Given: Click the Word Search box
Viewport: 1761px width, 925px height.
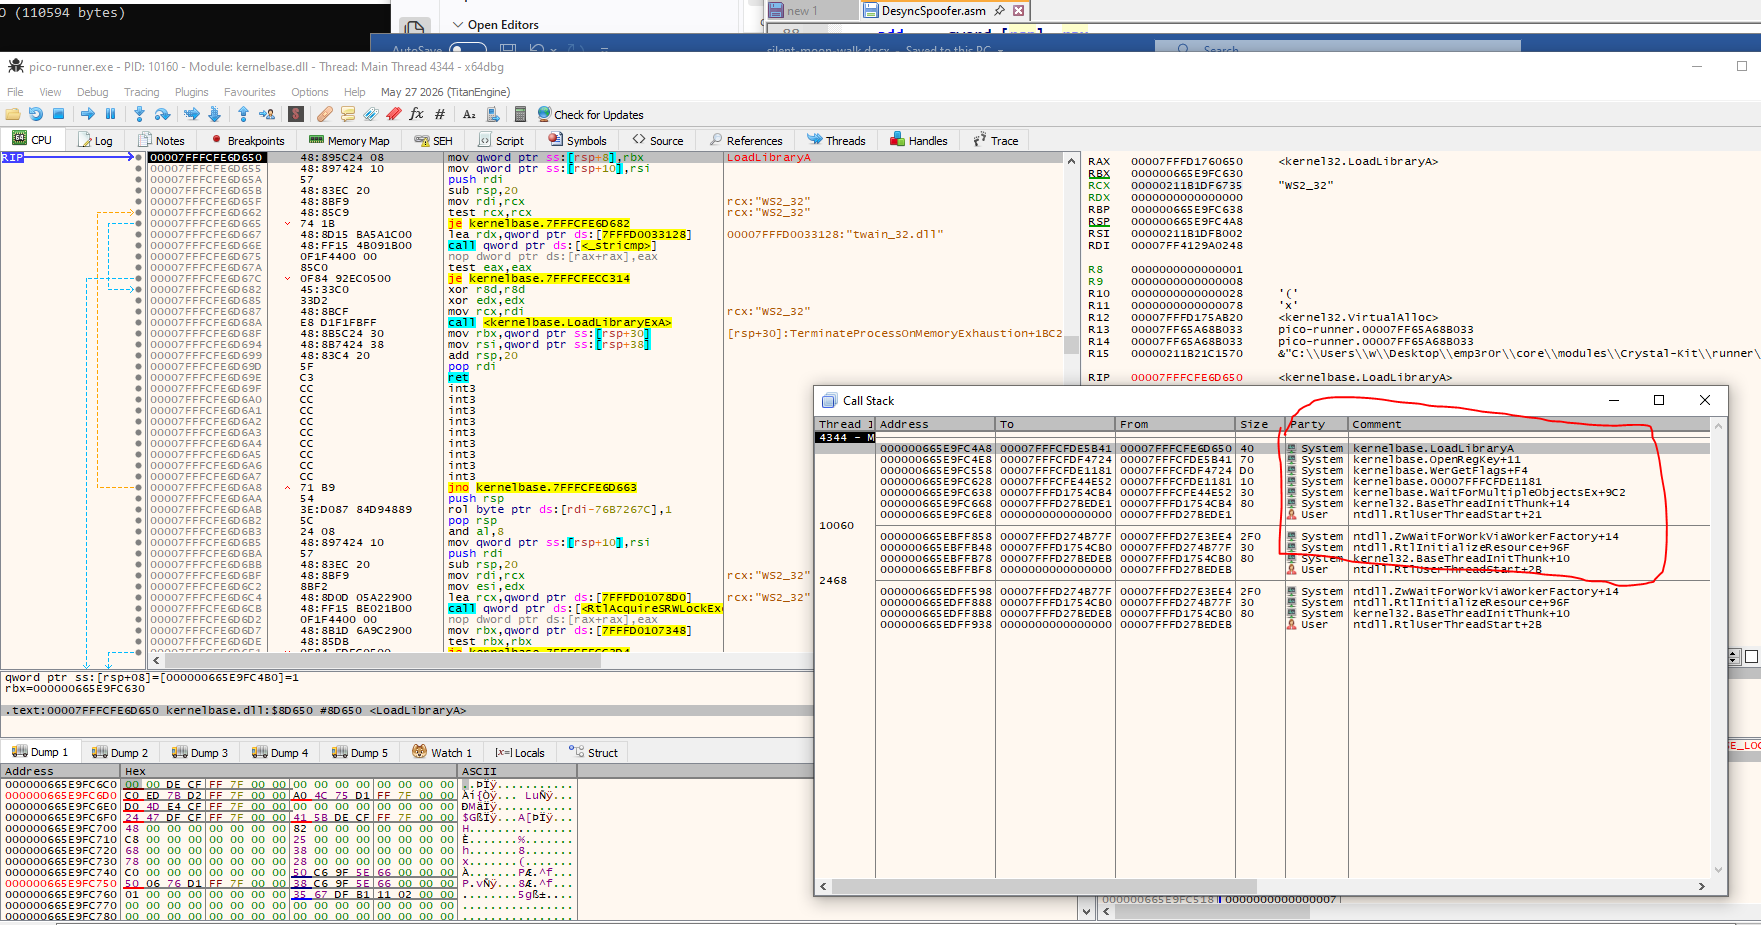Looking at the screenshot, I should (1337, 47).
